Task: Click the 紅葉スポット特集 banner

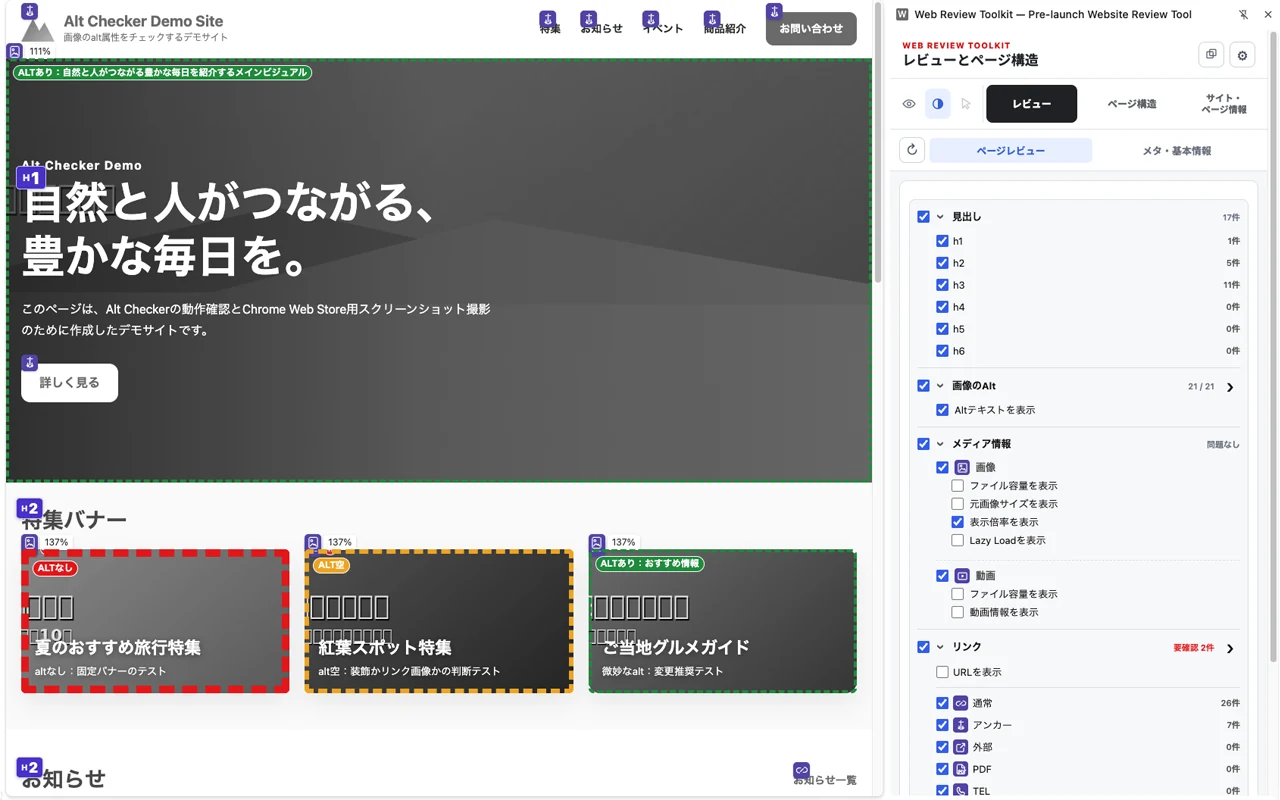Action: (x=439, y=621)
